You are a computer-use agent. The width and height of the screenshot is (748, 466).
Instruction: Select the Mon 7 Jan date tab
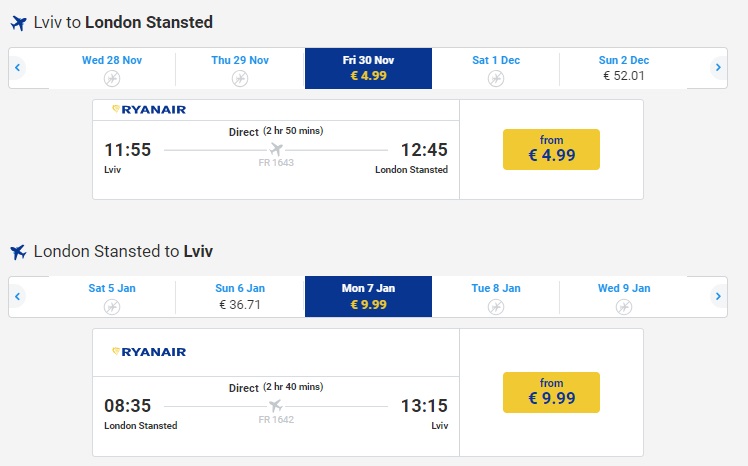[368, 297]
